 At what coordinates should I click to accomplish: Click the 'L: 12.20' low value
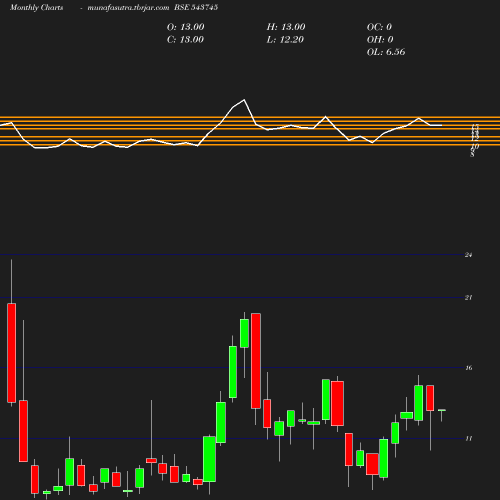tap(285, 40)
